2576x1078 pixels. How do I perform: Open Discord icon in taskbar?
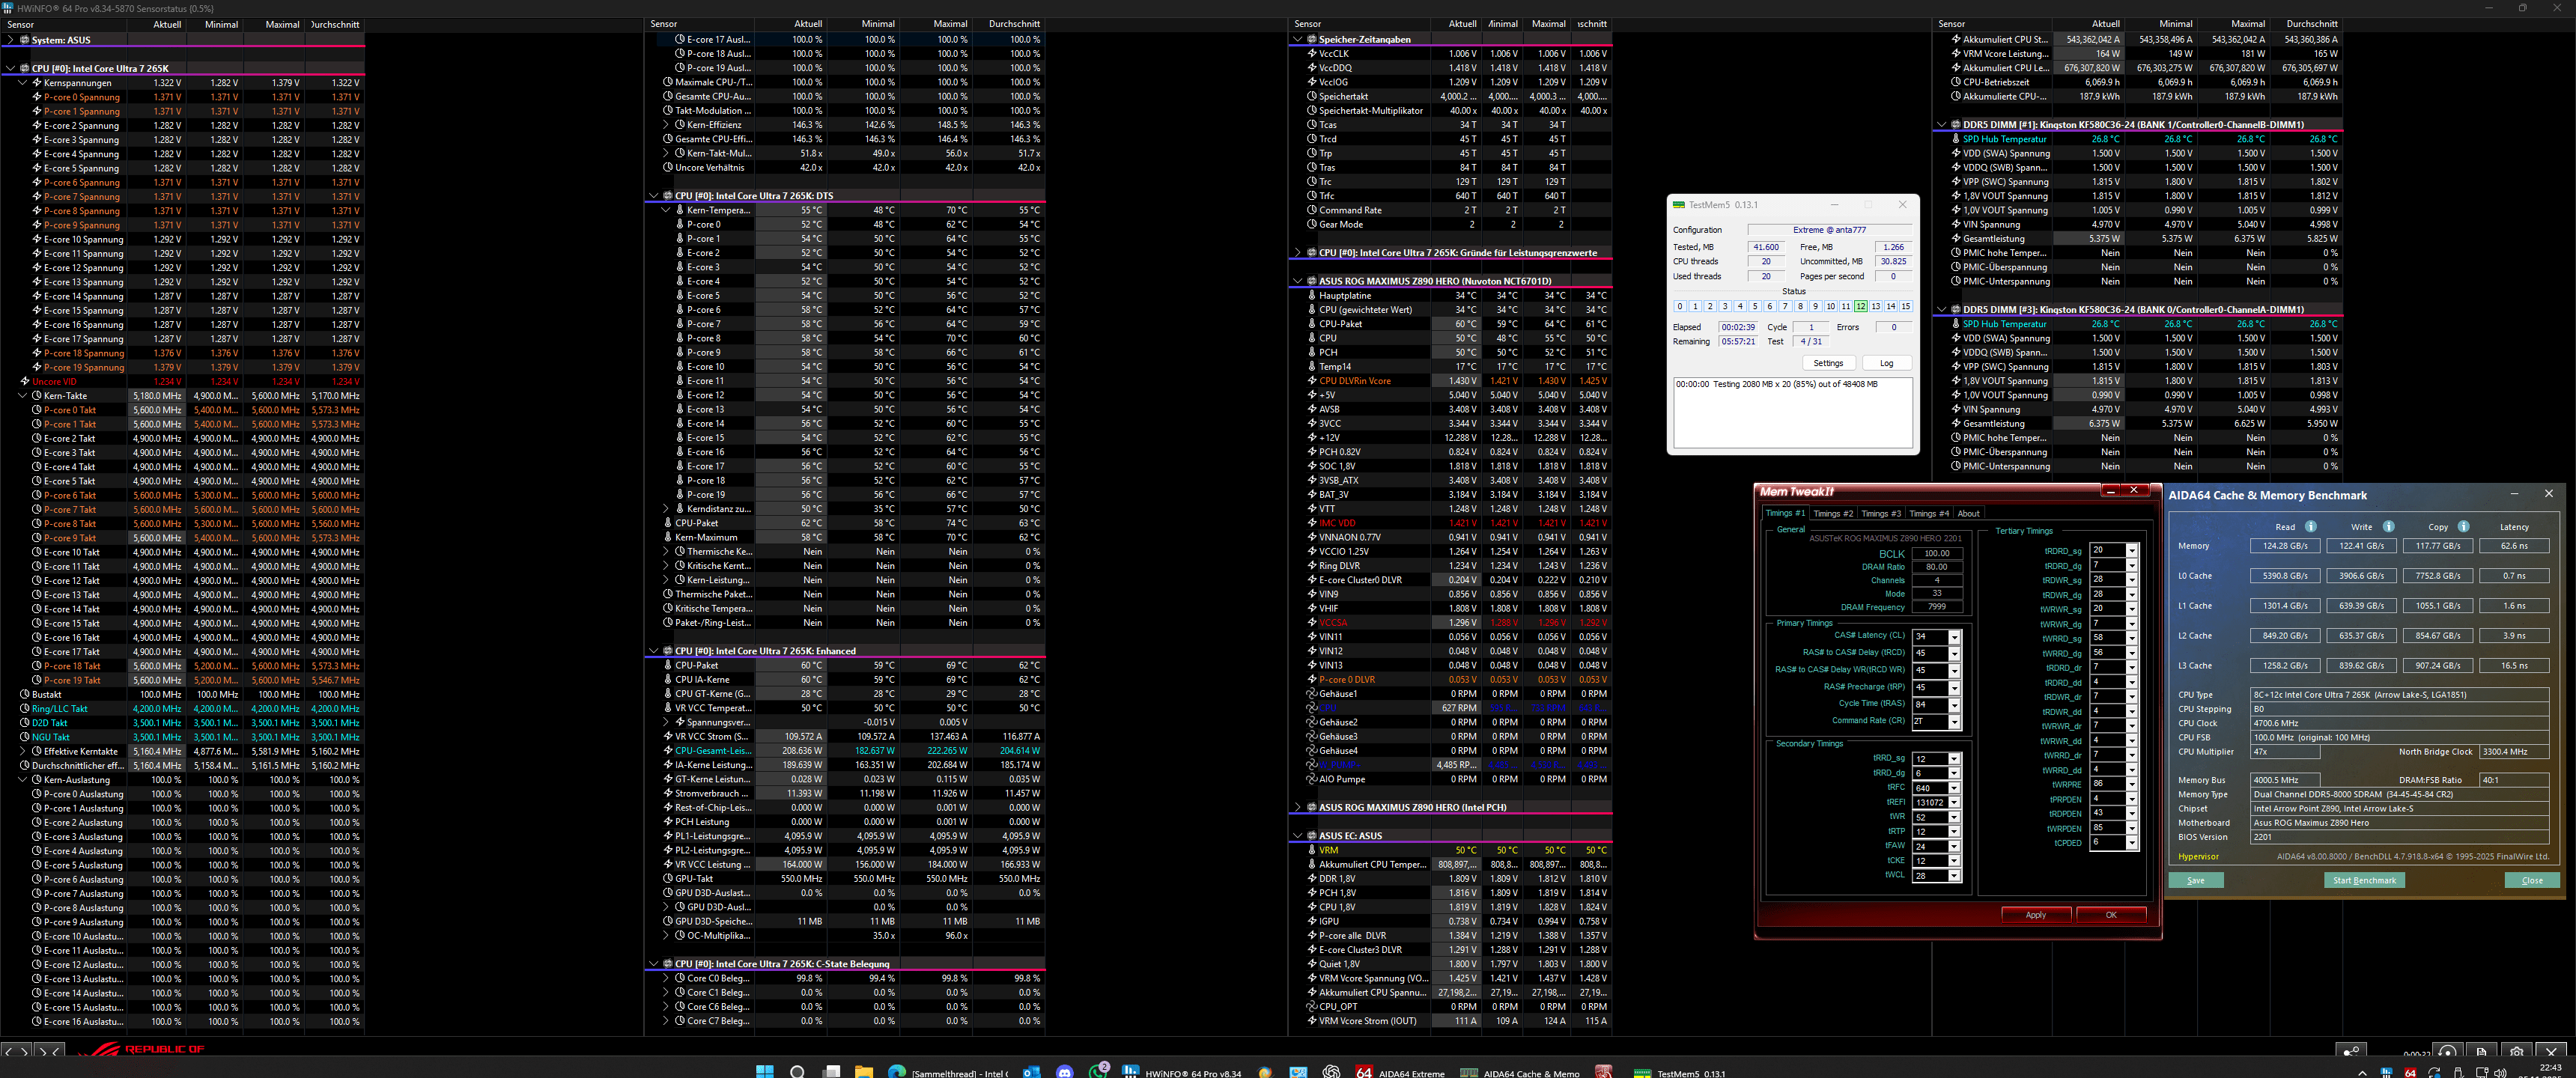click(x=1064, y=1072)
